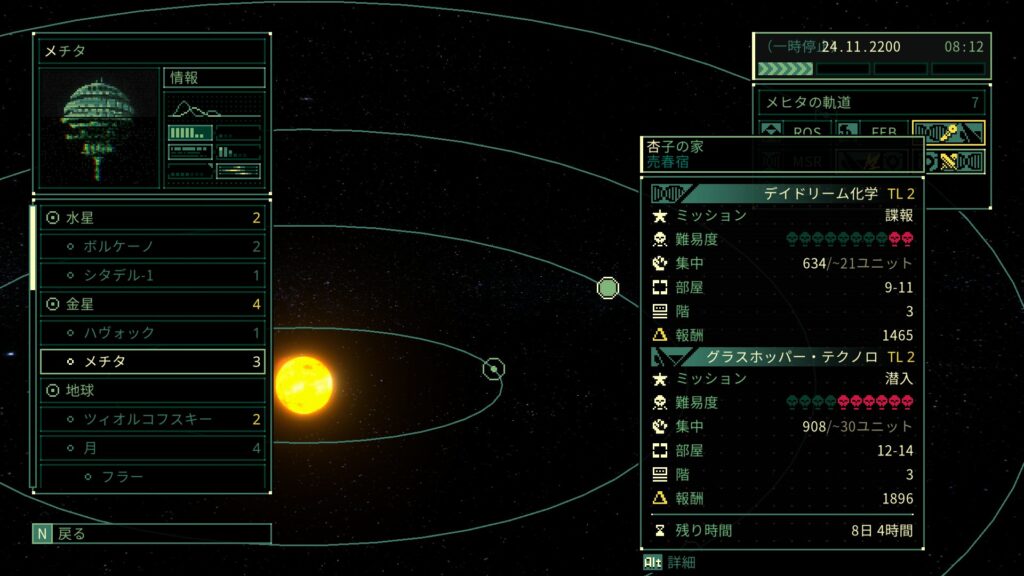
Task: Select ハヴォック station under 金星
Action: click(152, 332)
